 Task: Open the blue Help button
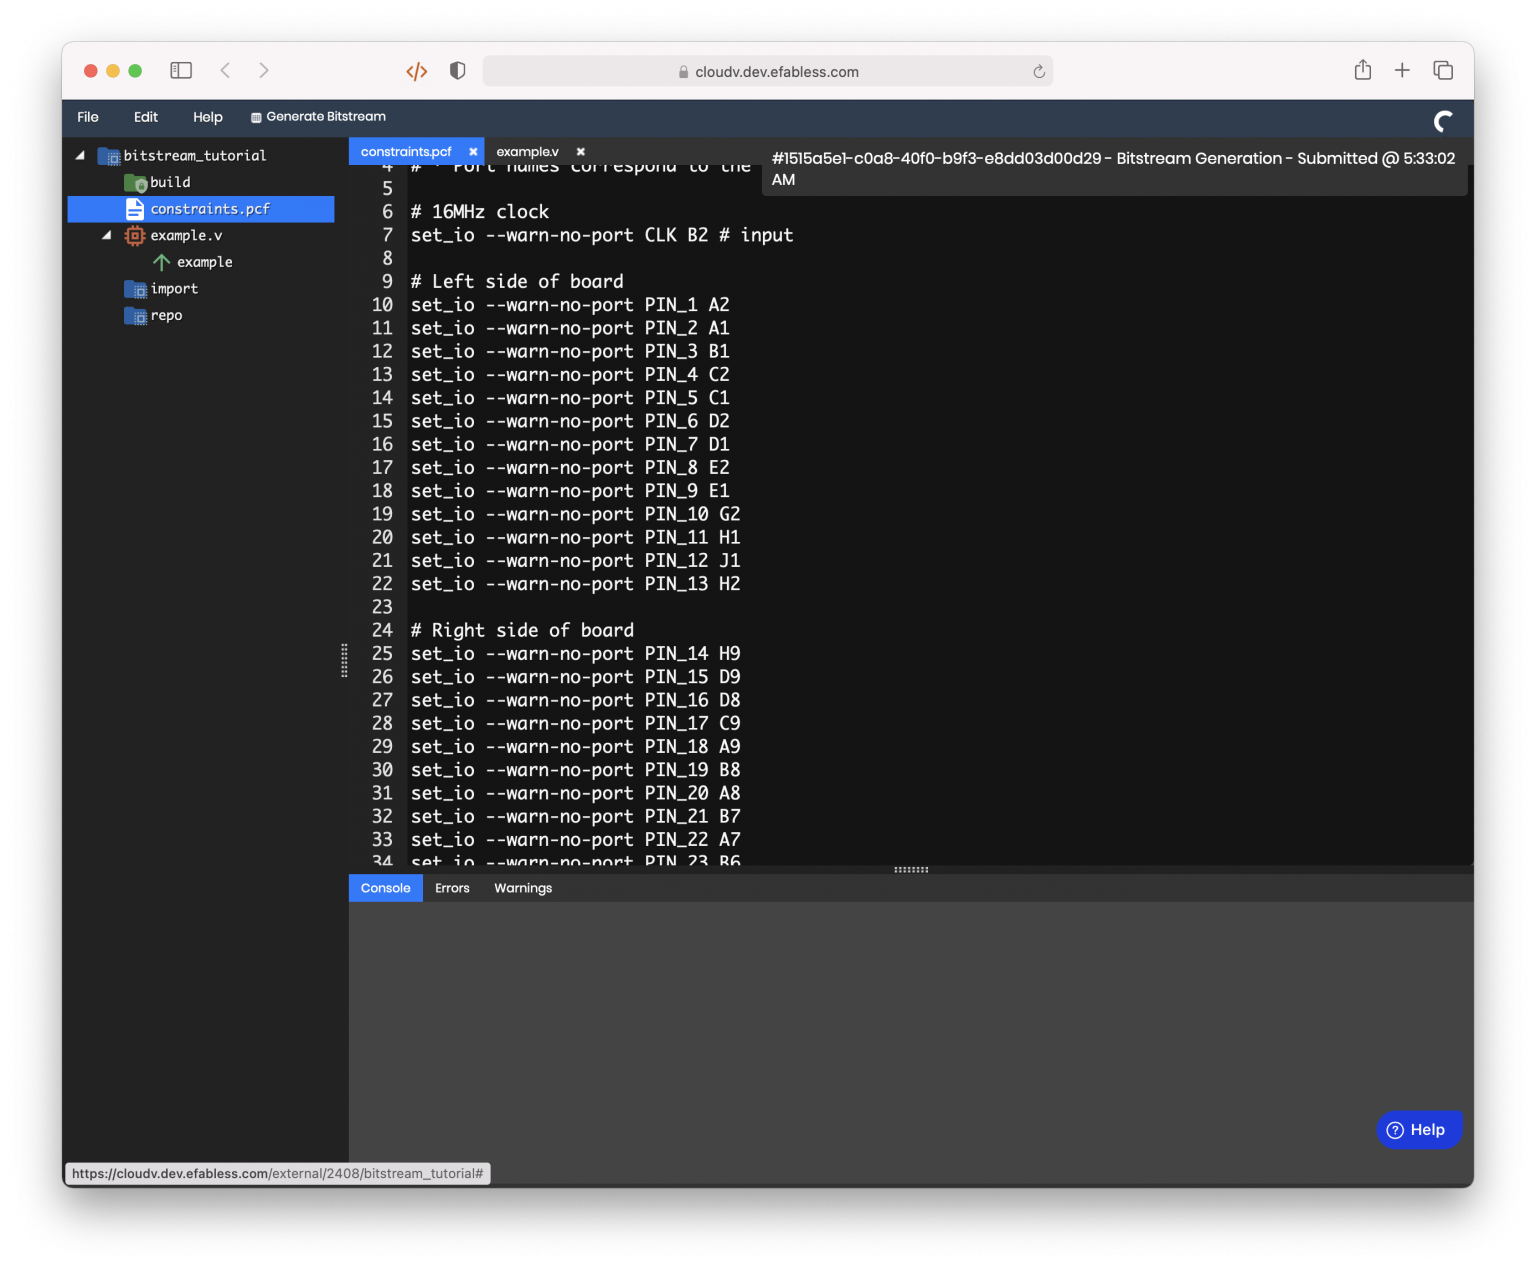(x=1419, y=1130)
